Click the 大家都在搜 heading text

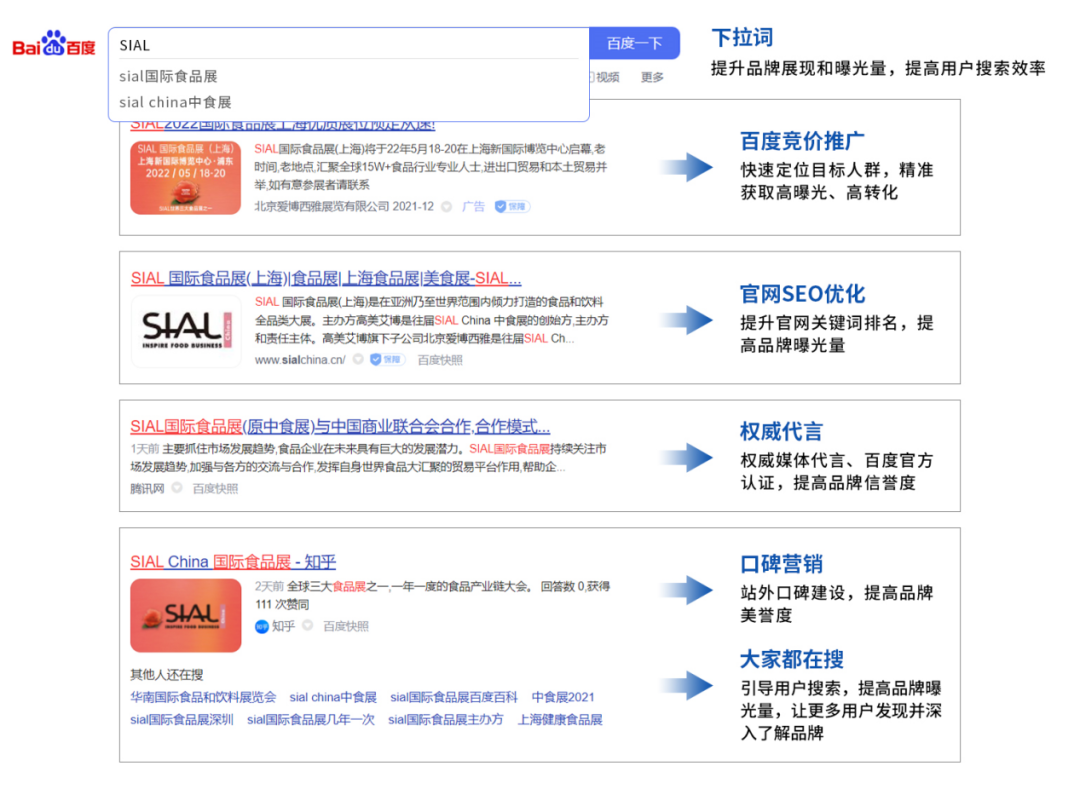point(791,659)
